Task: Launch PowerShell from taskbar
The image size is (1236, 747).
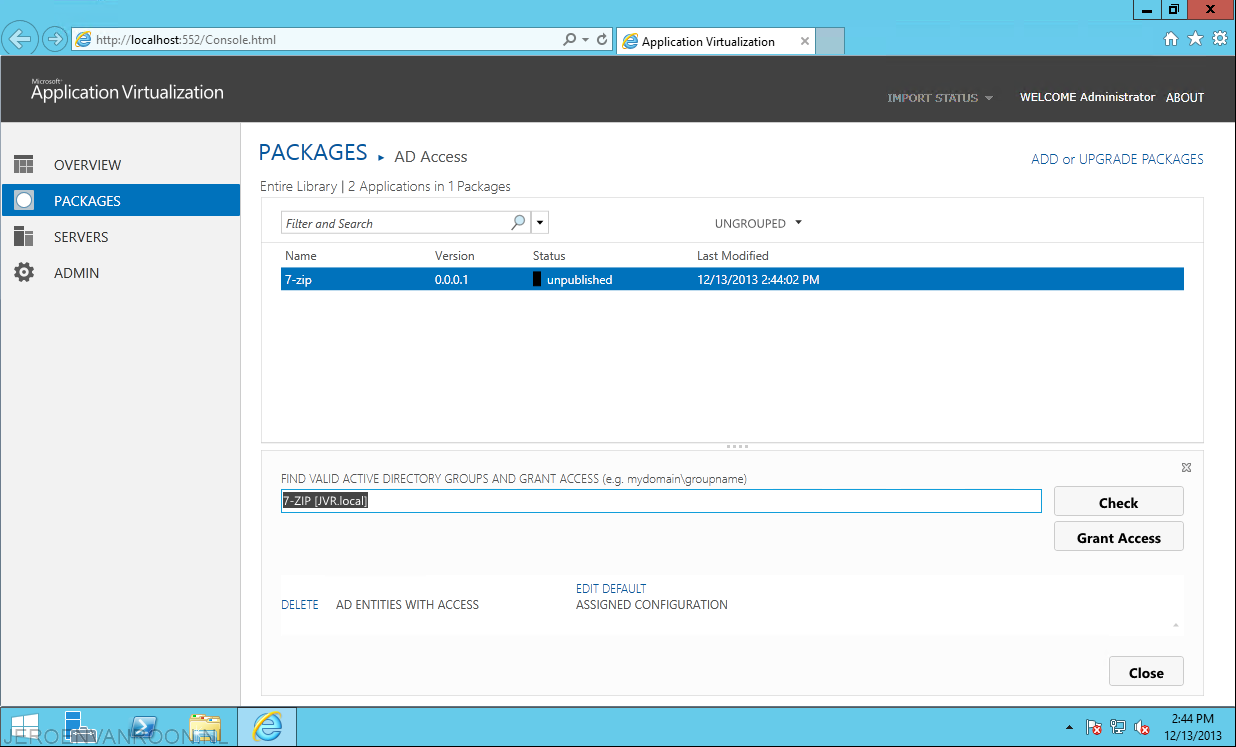Action: click(144, 727)
